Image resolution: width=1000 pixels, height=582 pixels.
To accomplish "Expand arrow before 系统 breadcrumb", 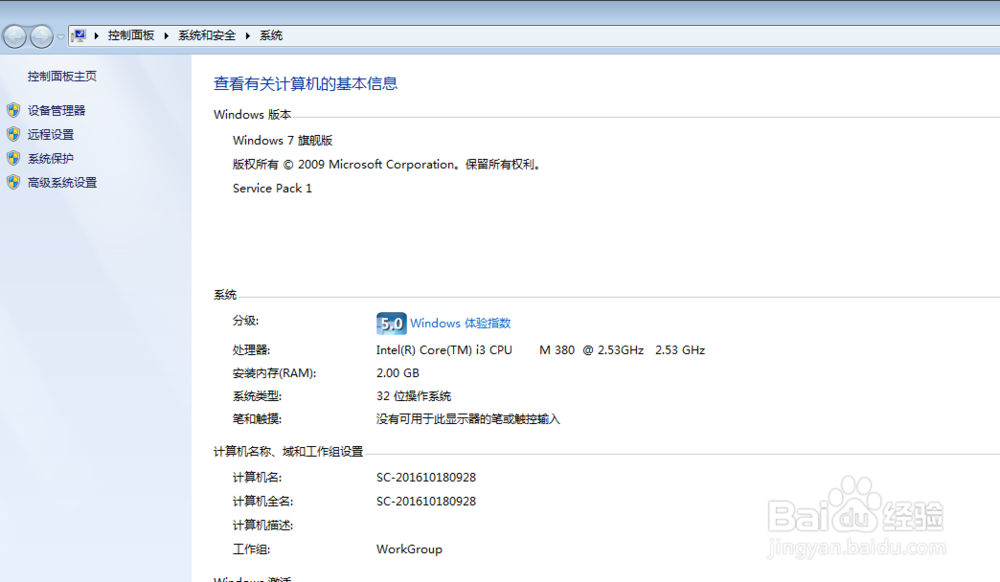I will 247,36.
